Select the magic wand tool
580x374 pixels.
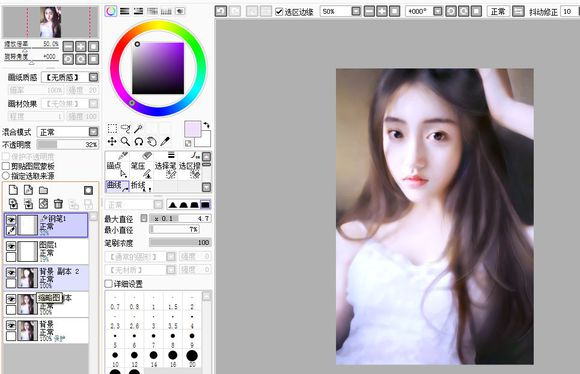click(138, 129)
